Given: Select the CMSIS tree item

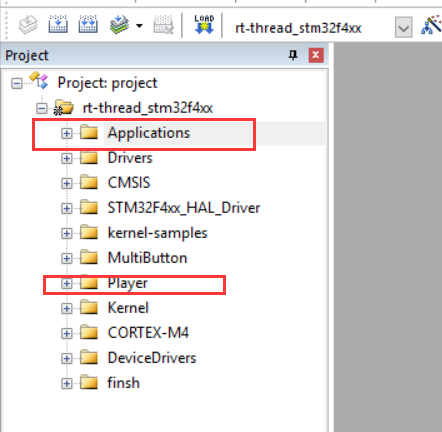Looking at the screenshot, I should click(x=129, y=183).
